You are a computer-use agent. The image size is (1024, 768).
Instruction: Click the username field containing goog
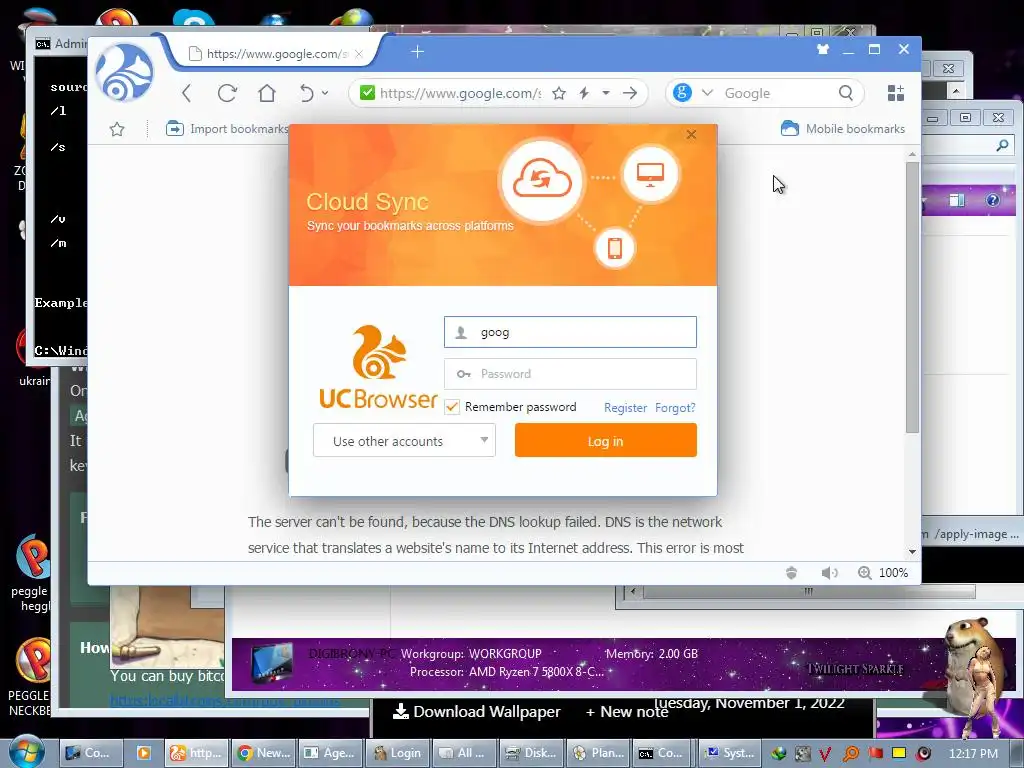(x=570, y=332)
